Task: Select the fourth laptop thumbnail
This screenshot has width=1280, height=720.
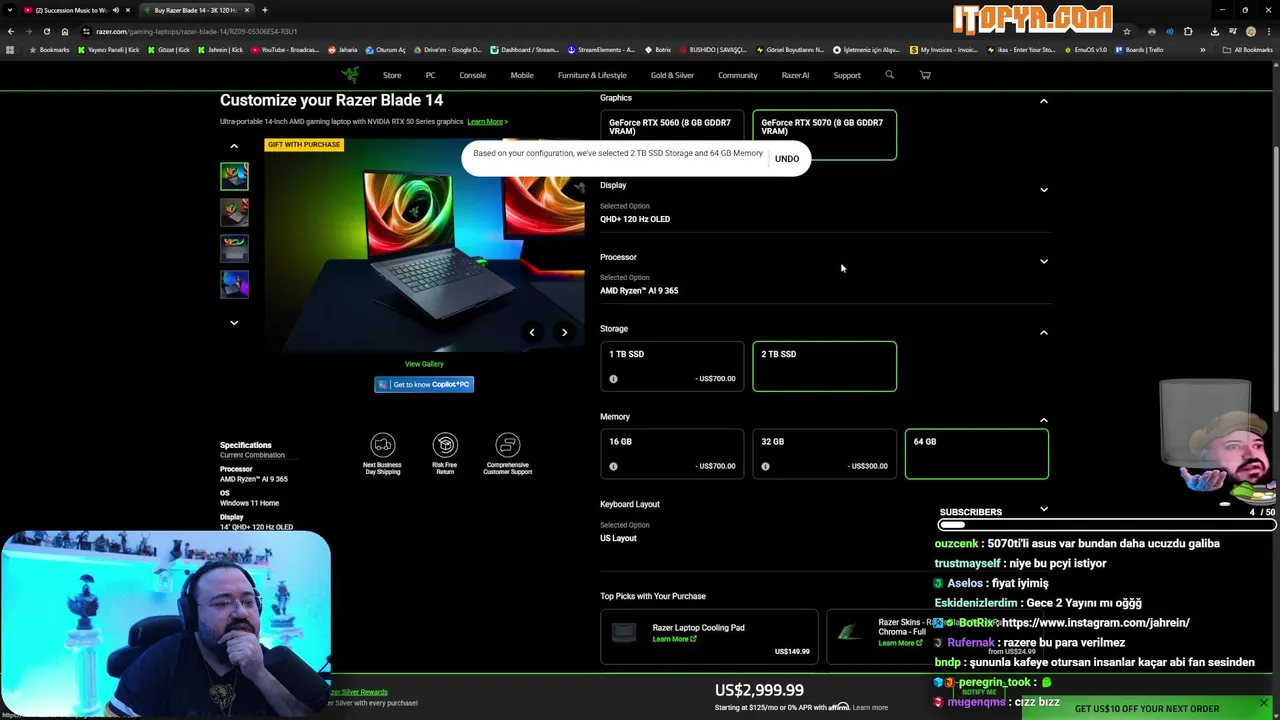Action: coord(234,284)
